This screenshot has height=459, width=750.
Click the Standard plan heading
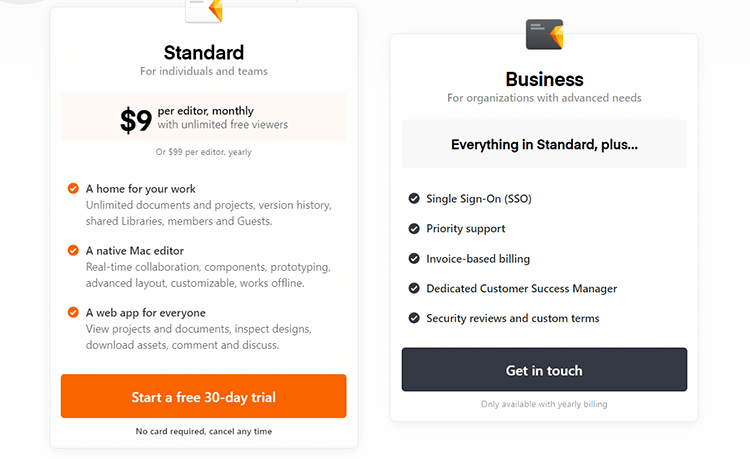204,53
